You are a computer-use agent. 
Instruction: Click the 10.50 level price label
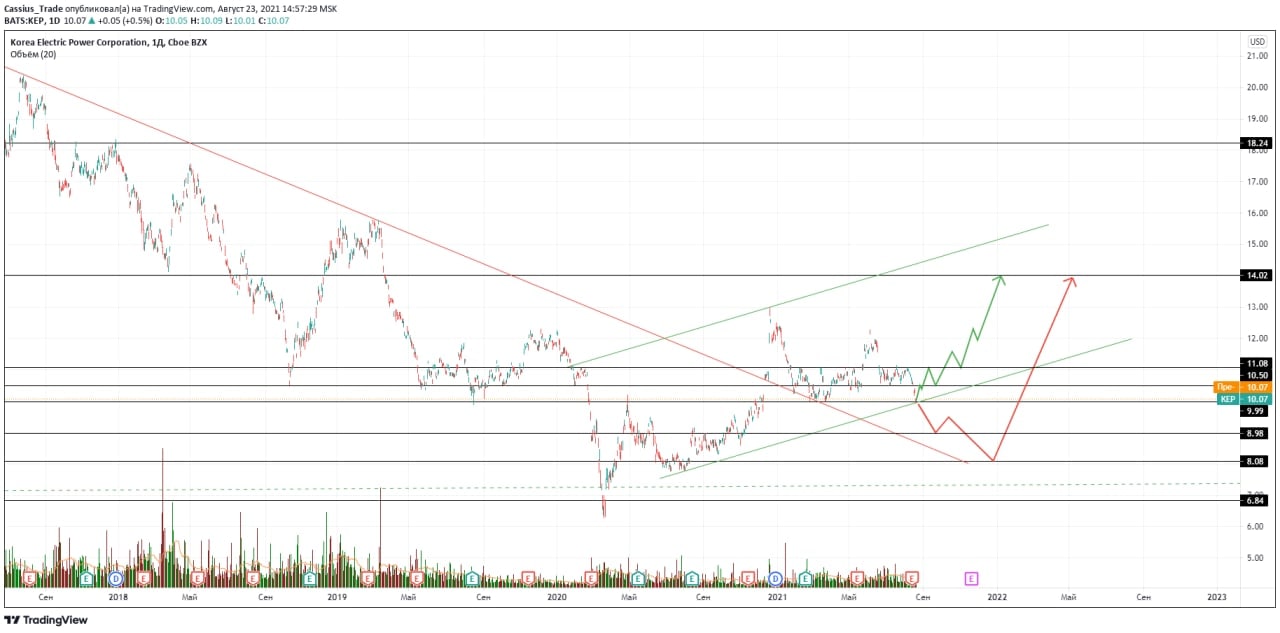tap(1256, 376)
